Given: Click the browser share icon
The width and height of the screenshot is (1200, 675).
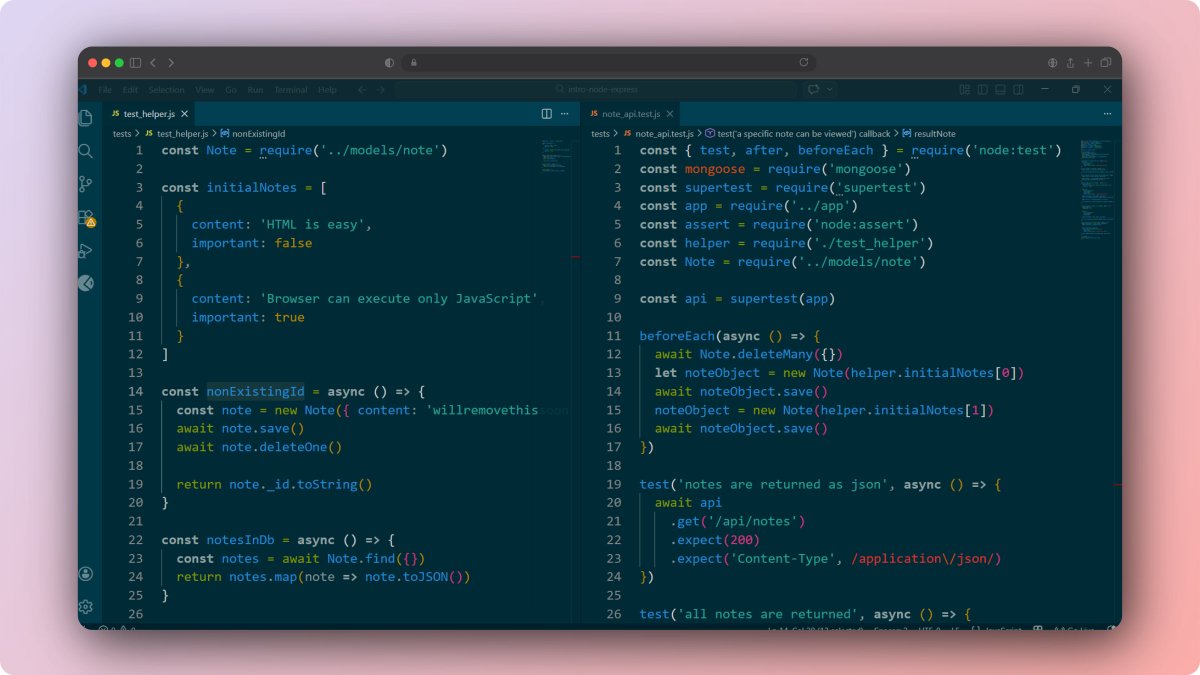Looking at the screenshot, I should (1070, 62).
